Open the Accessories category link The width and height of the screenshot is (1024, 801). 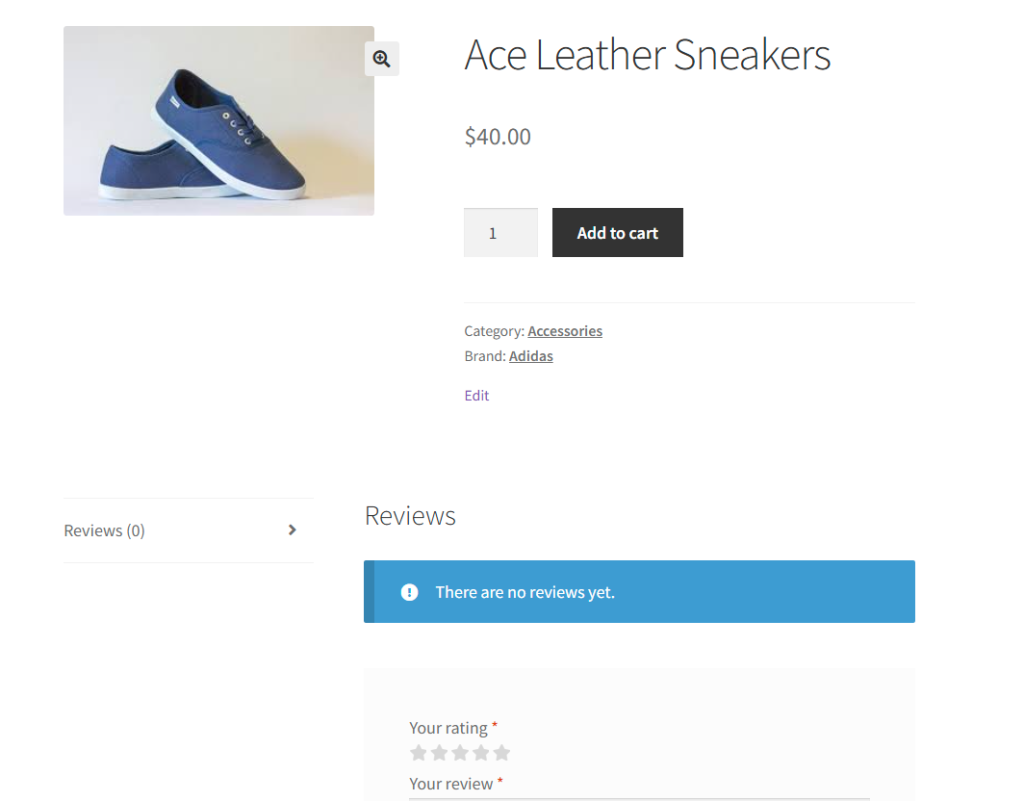(x=564, y=331)
